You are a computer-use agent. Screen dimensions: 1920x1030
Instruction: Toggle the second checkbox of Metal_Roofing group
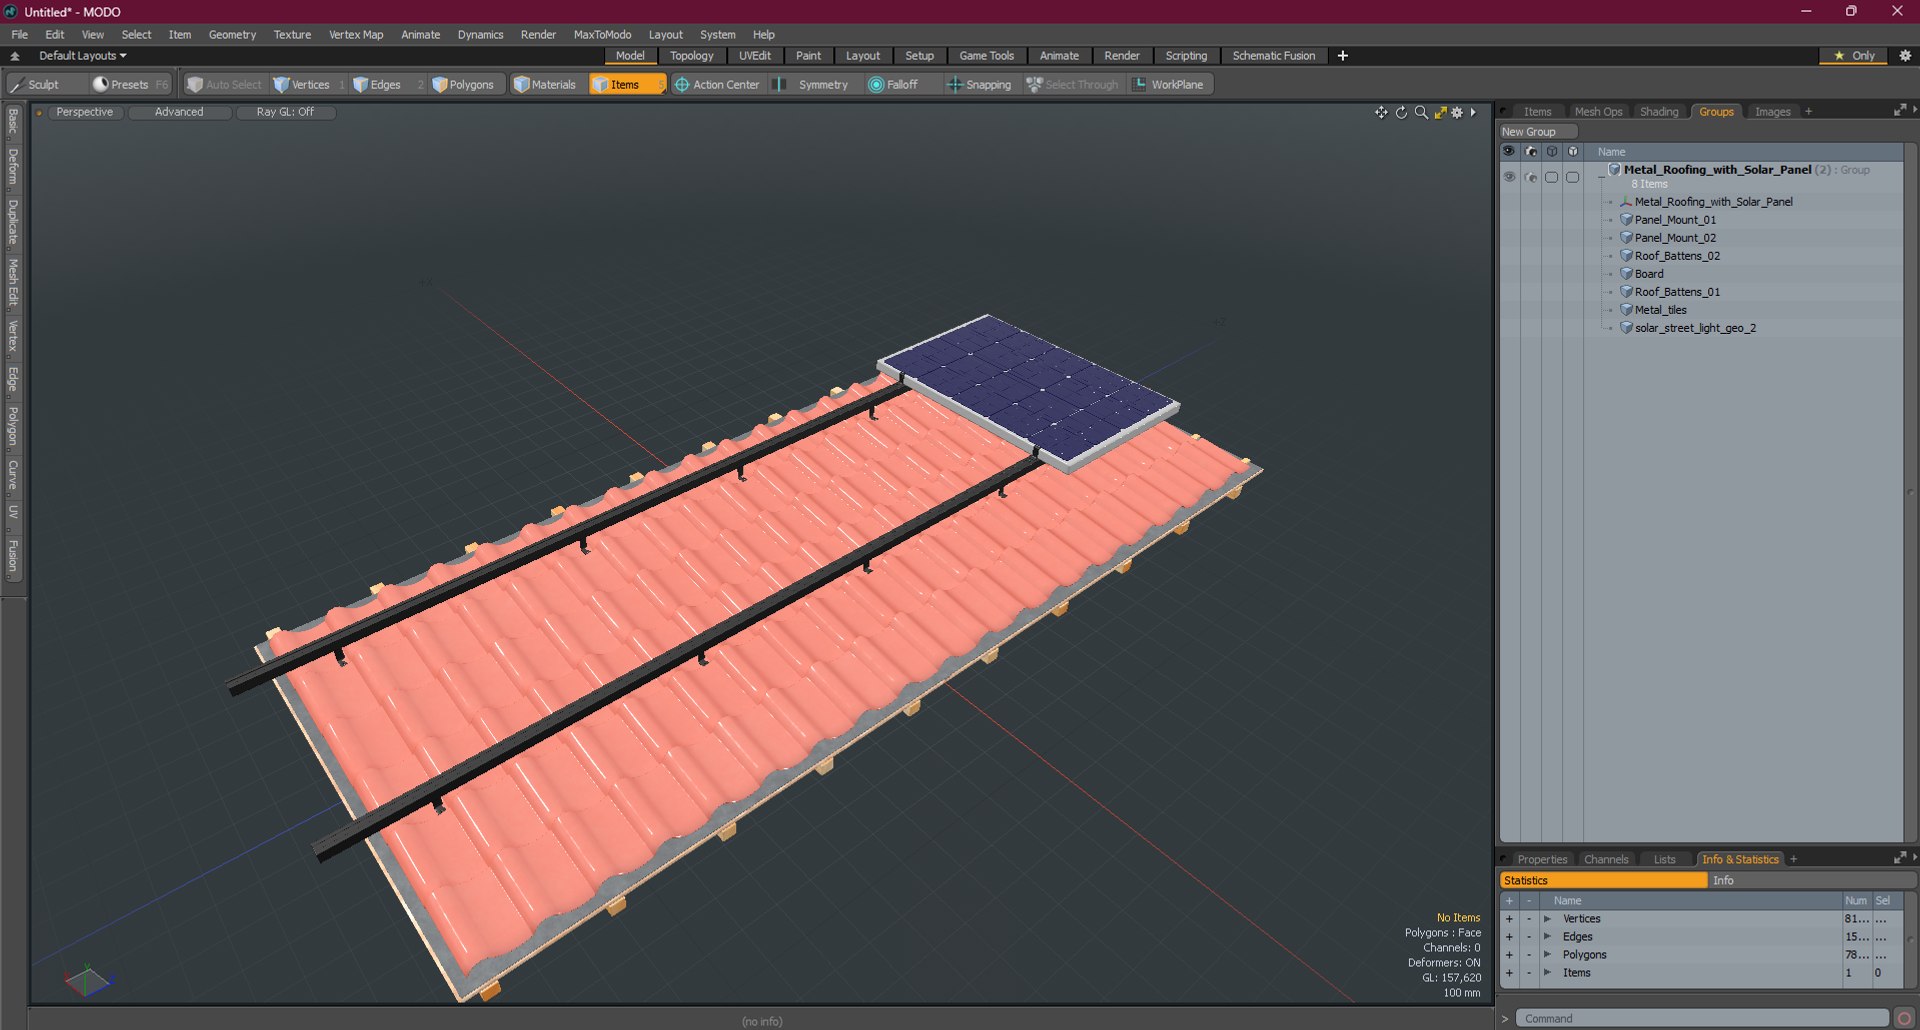tap(1572, 177)
